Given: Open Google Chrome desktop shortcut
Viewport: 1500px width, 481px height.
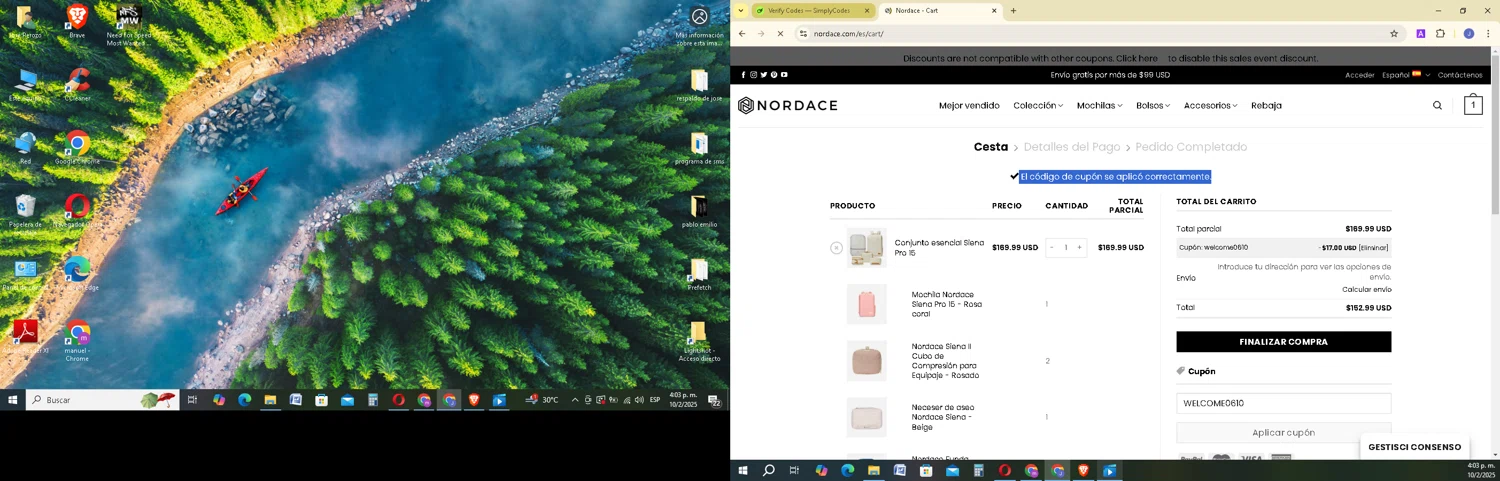Looking at the screenshot, I should coord(77,147).
